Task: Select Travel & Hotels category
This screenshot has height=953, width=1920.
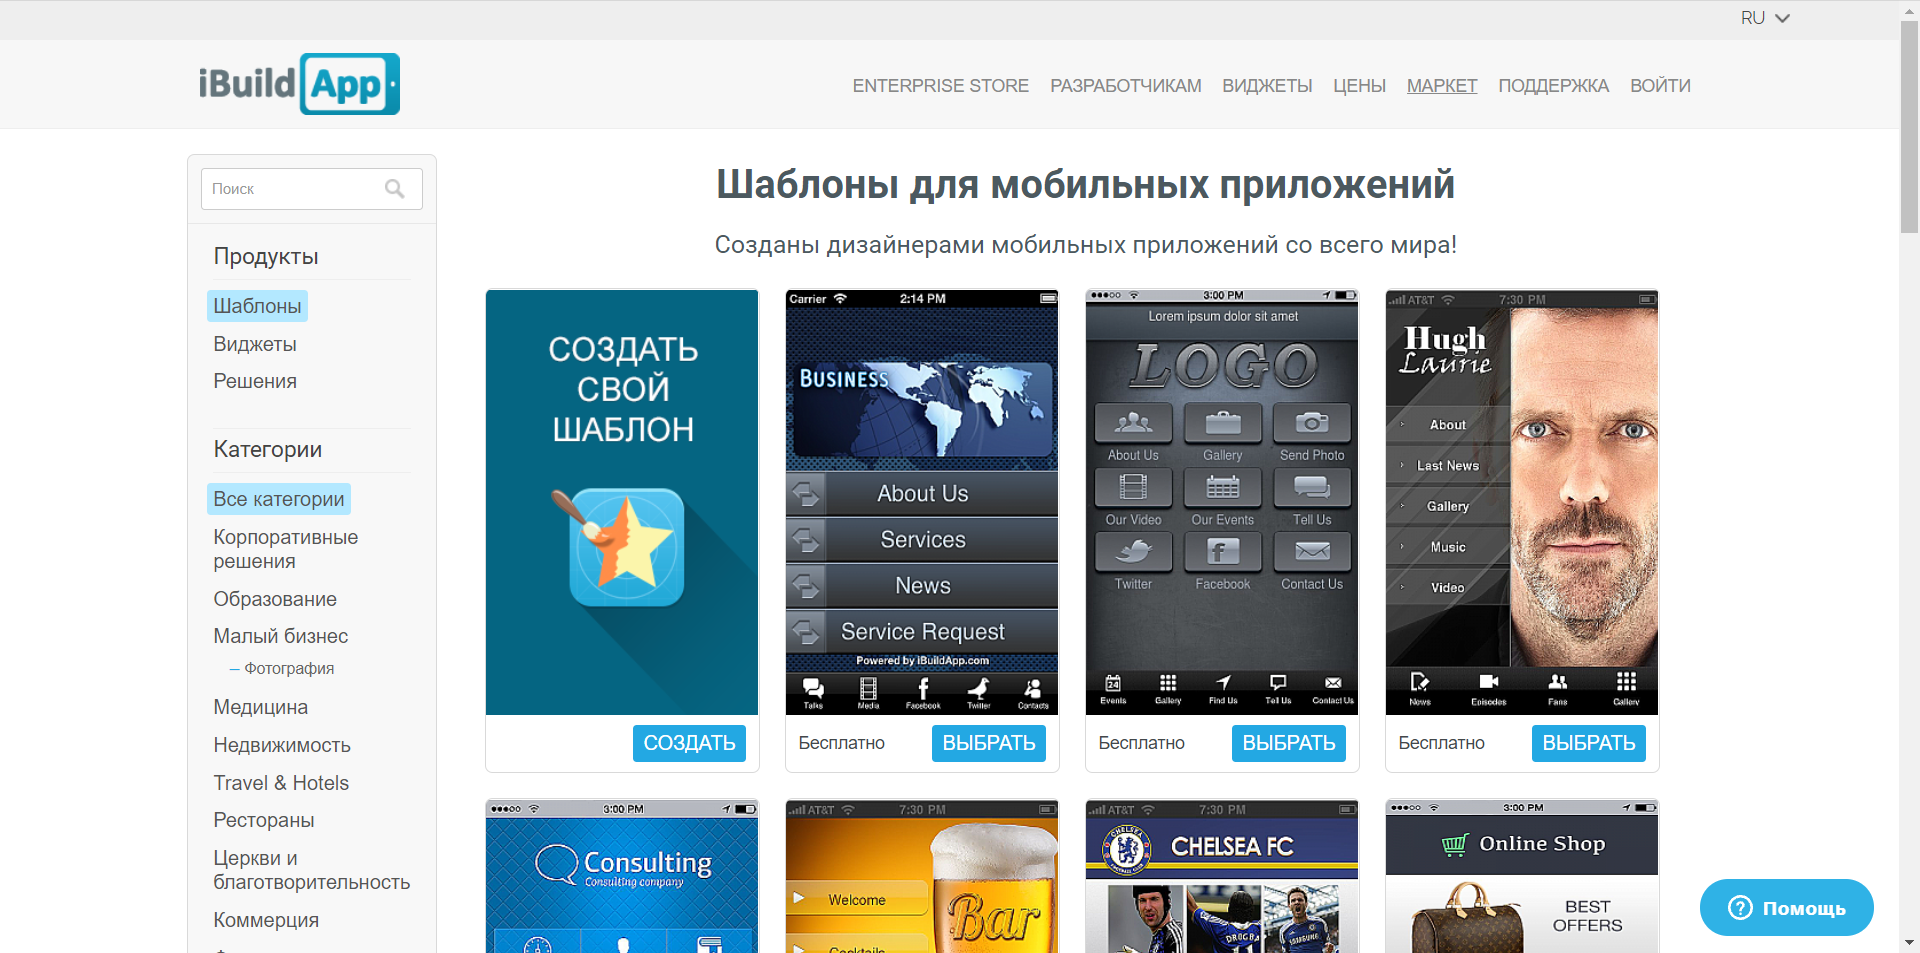Action: click(x=281, y=783)
